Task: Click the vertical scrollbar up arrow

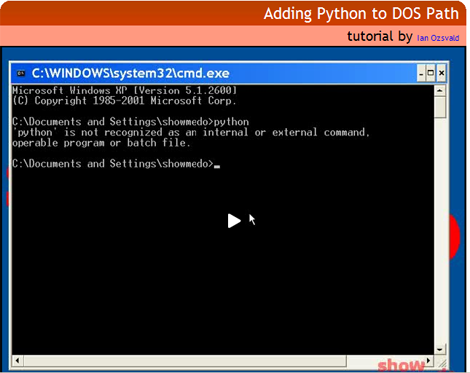Action: (440, 91)
